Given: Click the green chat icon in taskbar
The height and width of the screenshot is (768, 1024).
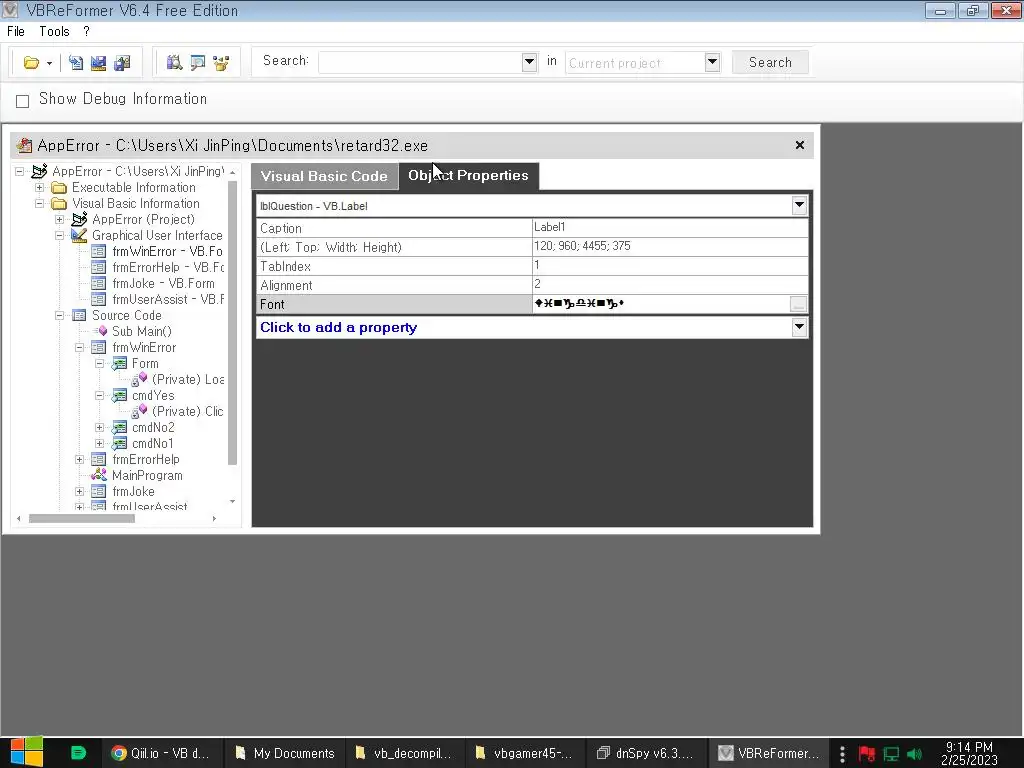Looking at the screenshot, I should pyautogui.click(x=78, y=753).
